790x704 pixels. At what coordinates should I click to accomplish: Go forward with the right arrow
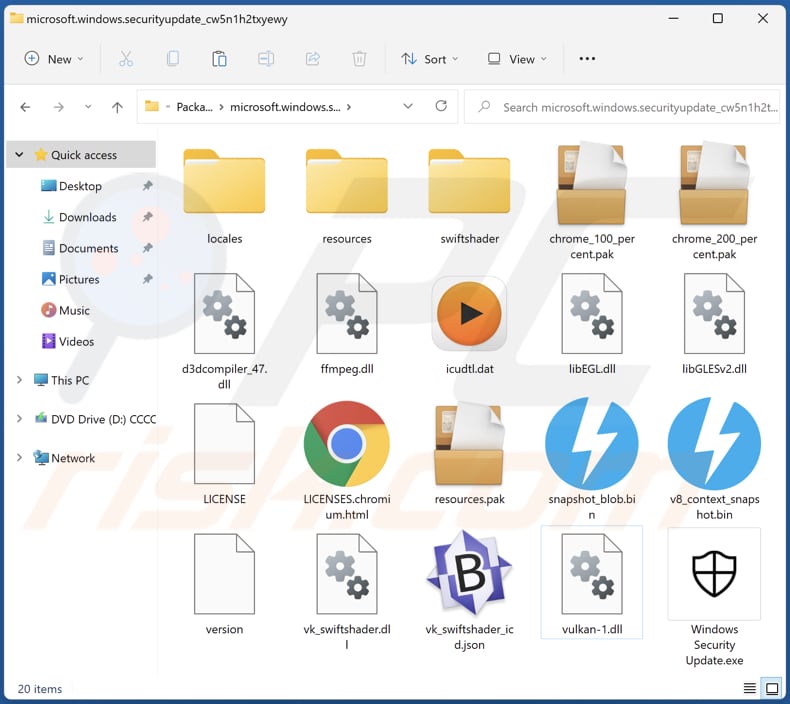(x=58, y=107)
